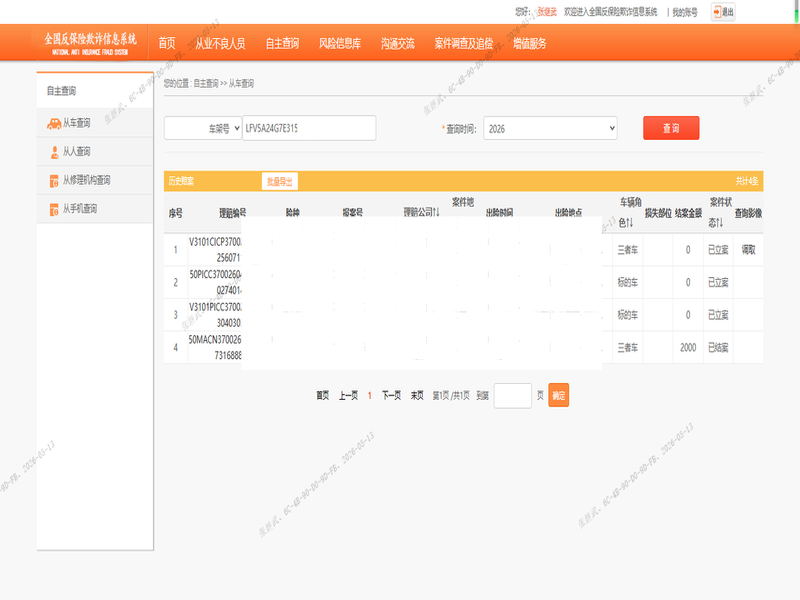Click page number 1 in pagination
Screen dimensions: 800x600
click(369, 395)
